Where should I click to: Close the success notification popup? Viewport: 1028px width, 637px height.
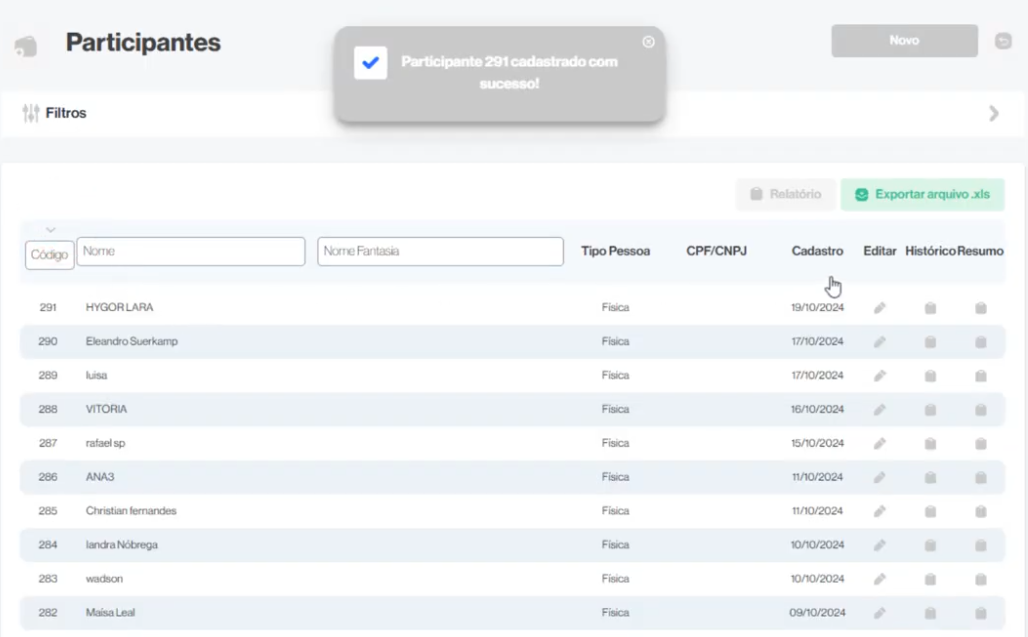click(648, 42)
